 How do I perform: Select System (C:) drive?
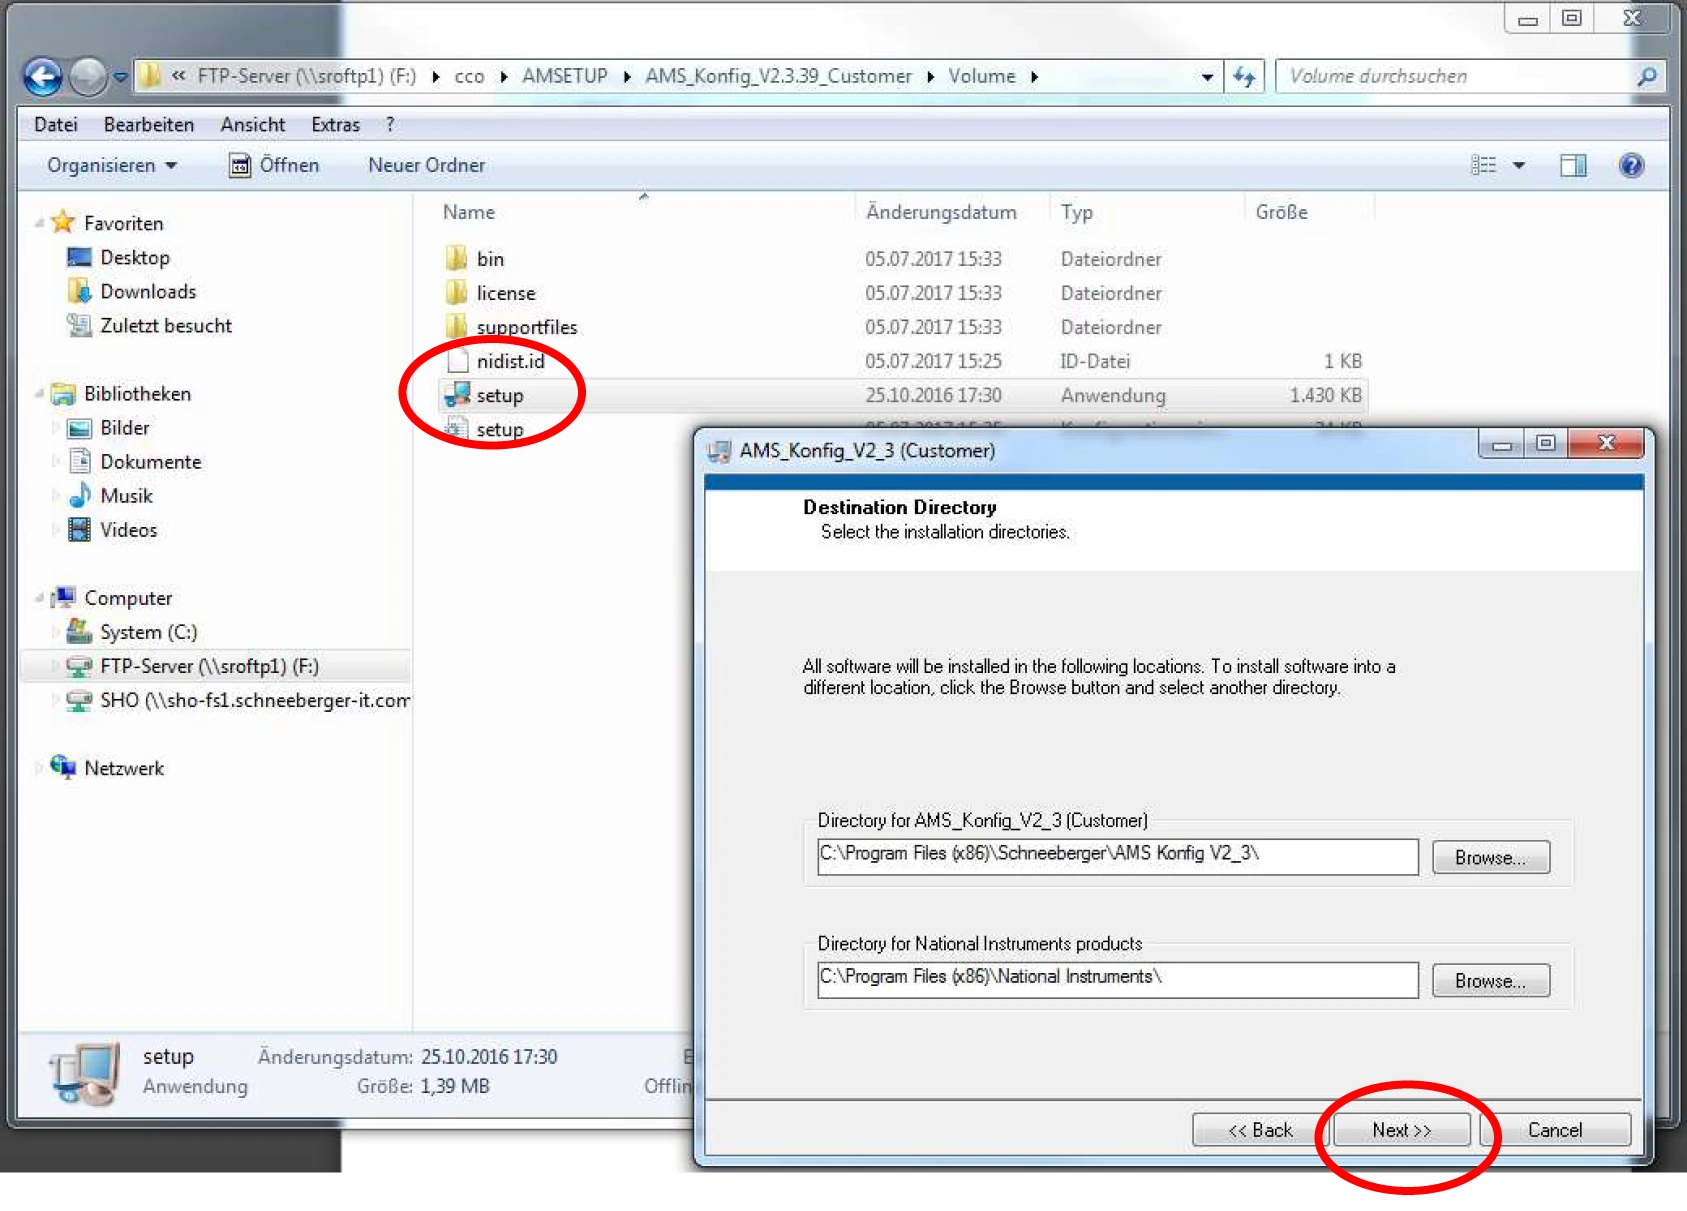[148, 632]
